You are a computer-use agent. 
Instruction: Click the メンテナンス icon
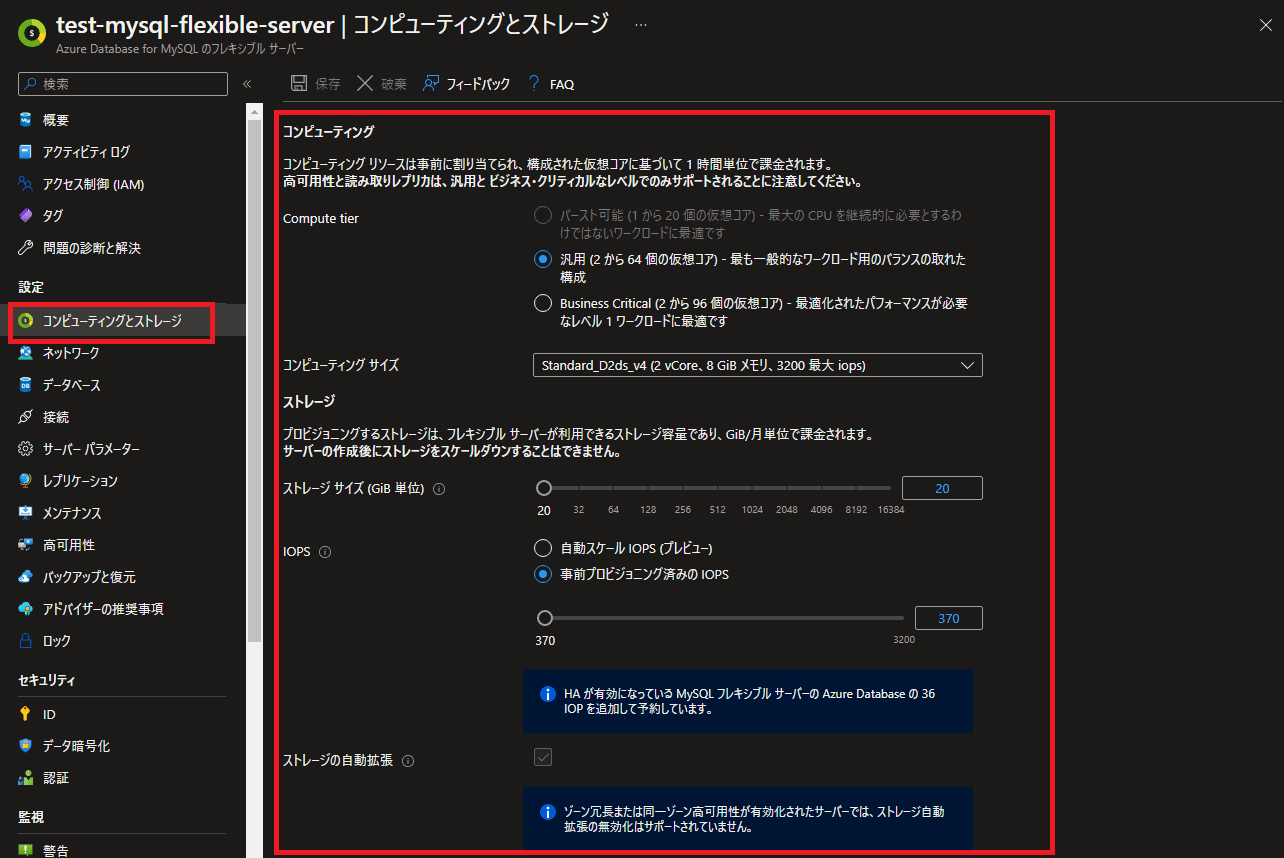[x=26, y=513]
